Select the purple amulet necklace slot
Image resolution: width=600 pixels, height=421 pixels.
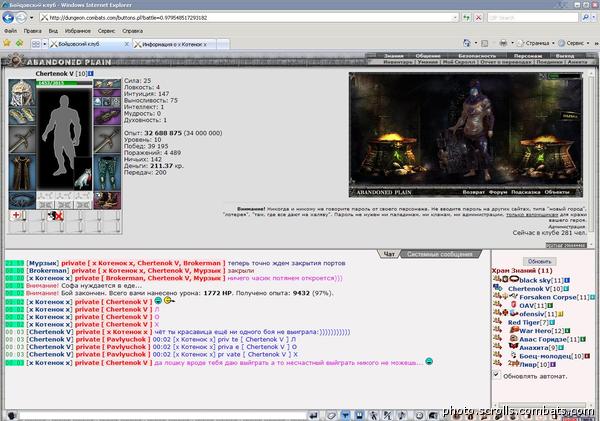click(107, 93)
